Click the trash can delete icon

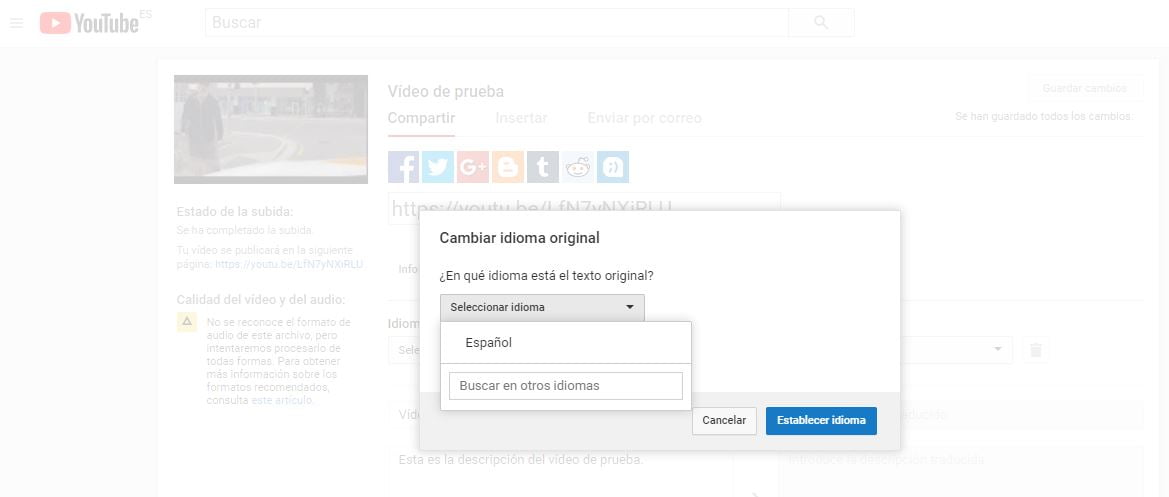coord(1036,349)
